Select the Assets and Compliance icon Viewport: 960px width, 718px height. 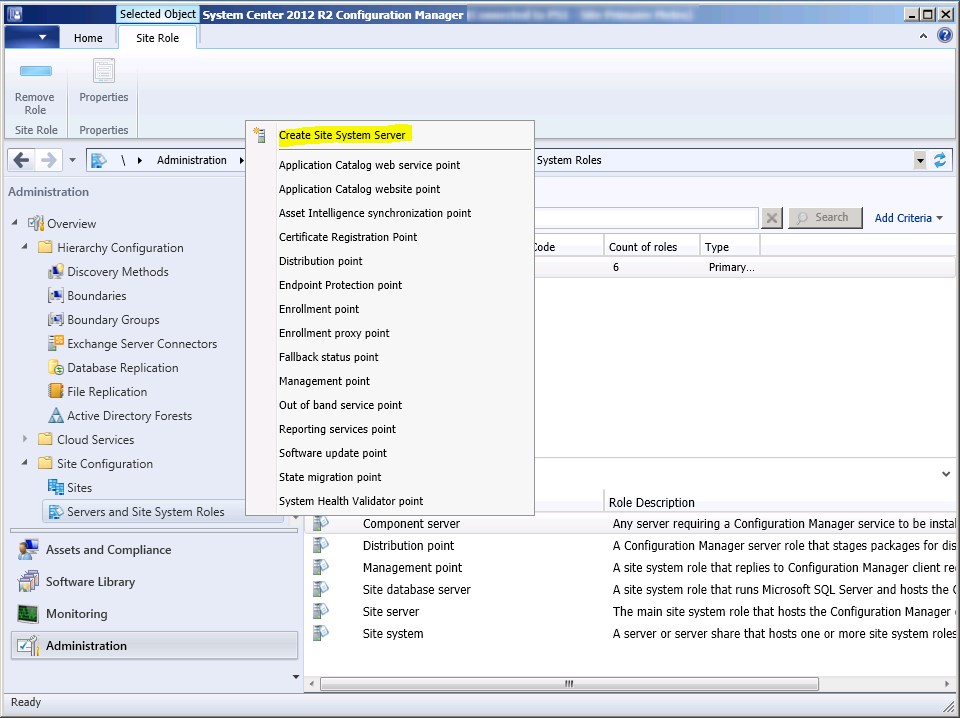pos(28,550)
